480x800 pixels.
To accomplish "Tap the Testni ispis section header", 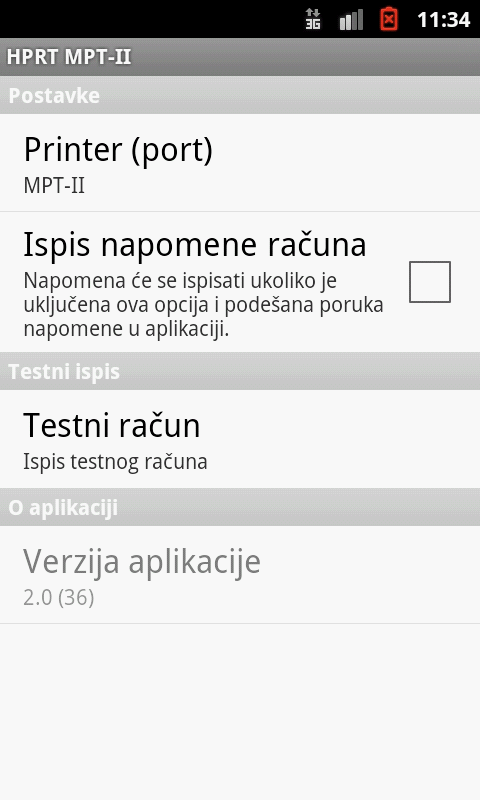I will [x=240, y=371].
